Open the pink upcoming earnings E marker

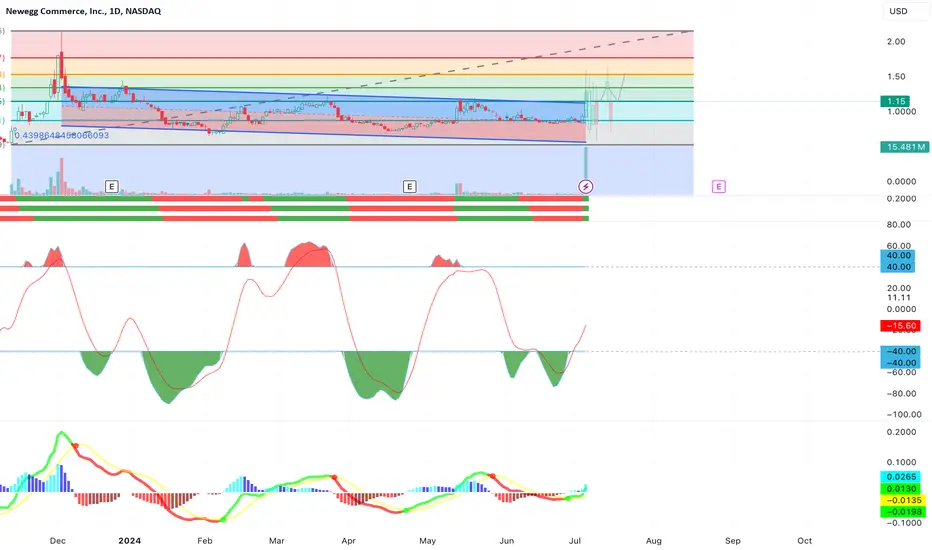pos(719,187)
